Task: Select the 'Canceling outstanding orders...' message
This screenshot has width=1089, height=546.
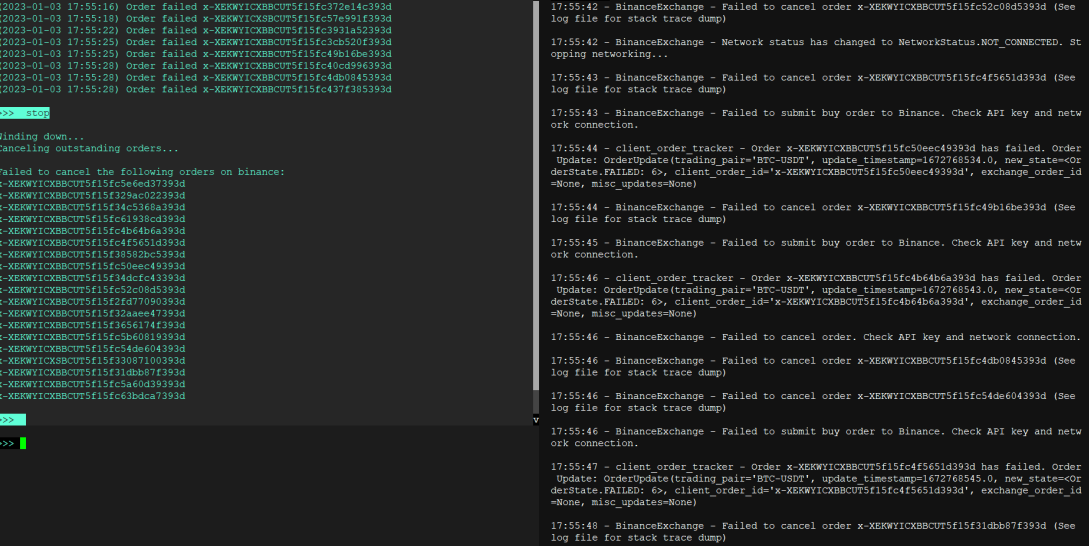Action: [89, 149]
